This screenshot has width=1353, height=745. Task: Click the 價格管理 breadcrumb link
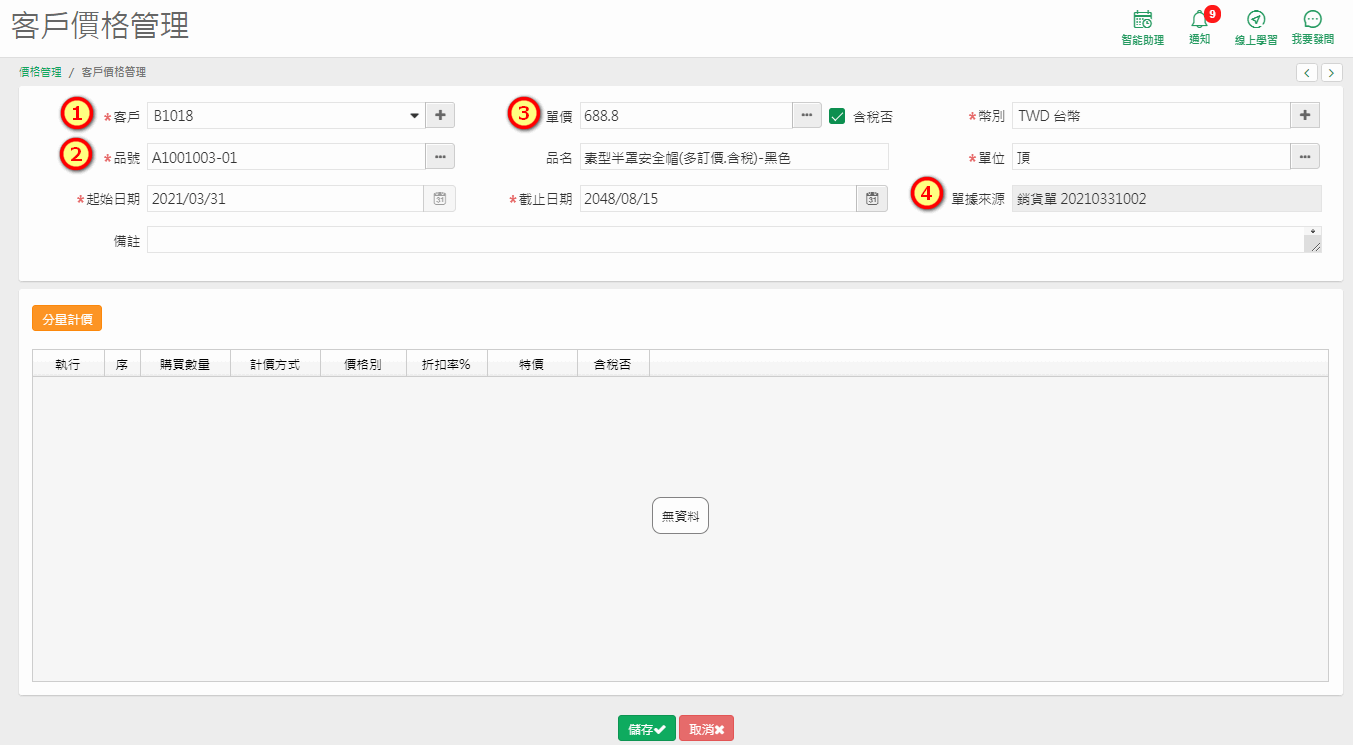[40, 72]
